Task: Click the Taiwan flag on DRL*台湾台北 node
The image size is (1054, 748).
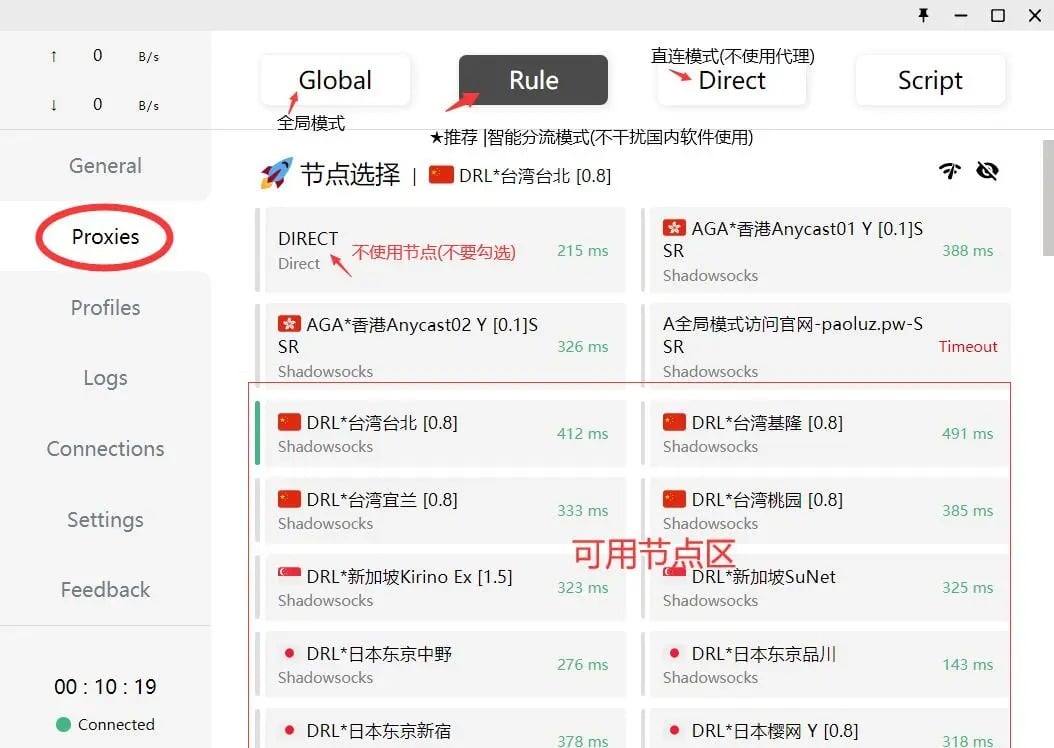Action: [x=289, y=422]
